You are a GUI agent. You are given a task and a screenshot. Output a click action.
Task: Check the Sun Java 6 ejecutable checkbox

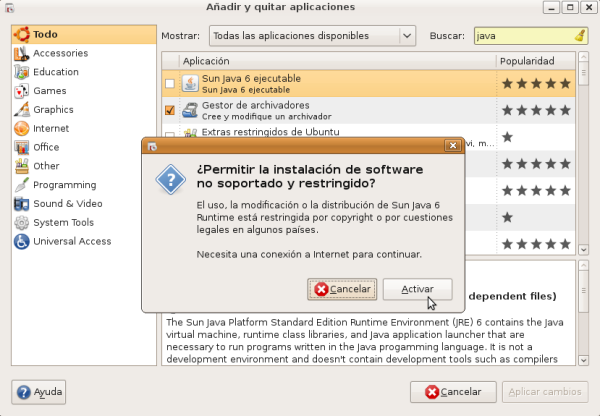(169, 83)
